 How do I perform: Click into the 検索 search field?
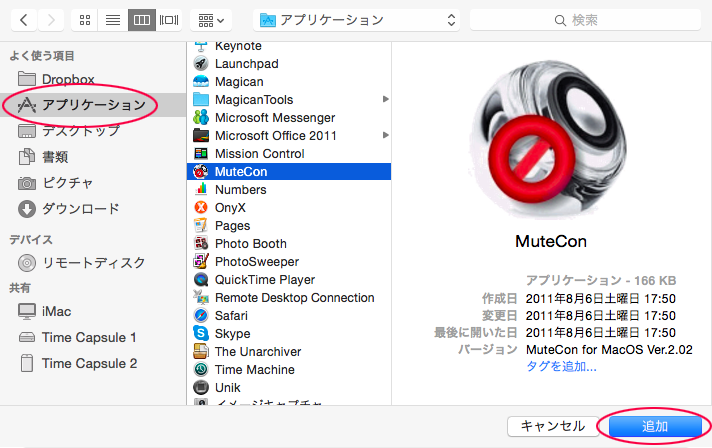[x=585, y=20]
